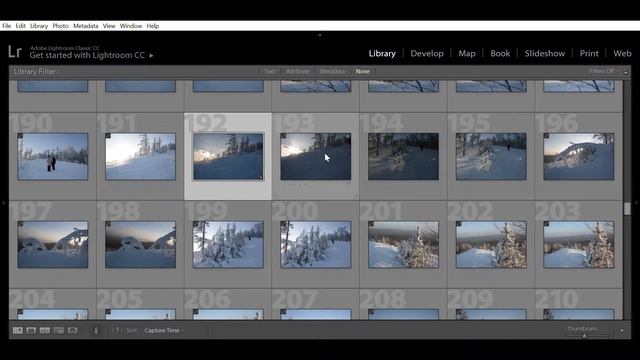The image size is (640, 360).
Task: Select None in Library Filter
Action: 362,71
